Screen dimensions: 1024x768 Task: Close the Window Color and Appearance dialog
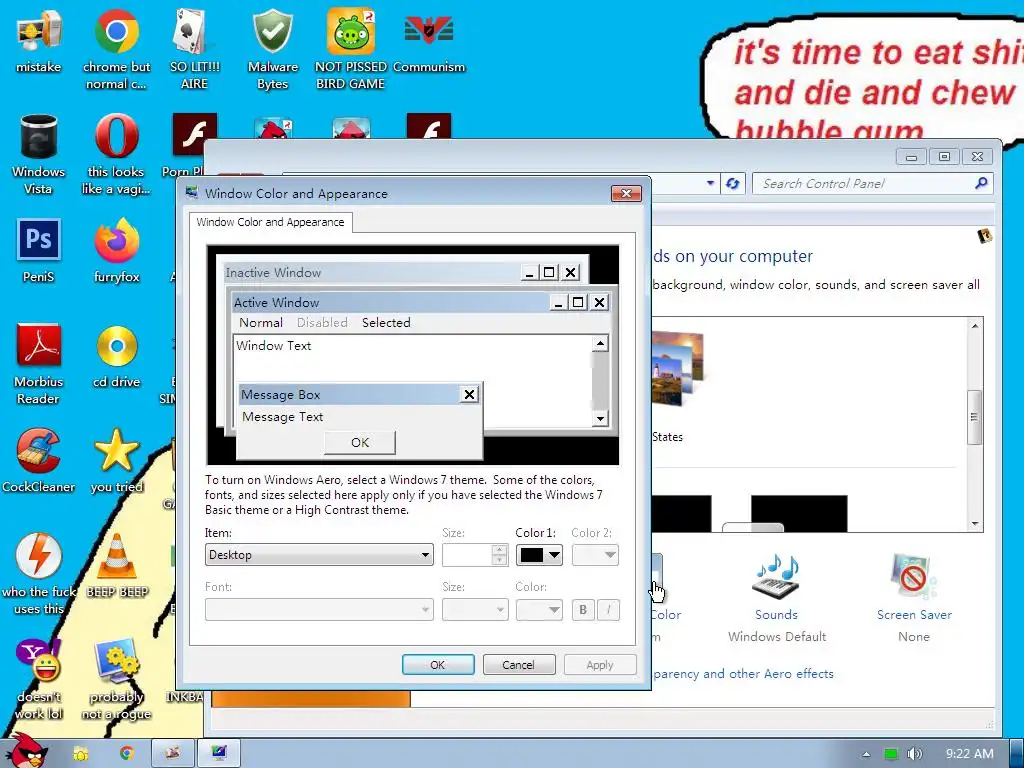[626, 193]
